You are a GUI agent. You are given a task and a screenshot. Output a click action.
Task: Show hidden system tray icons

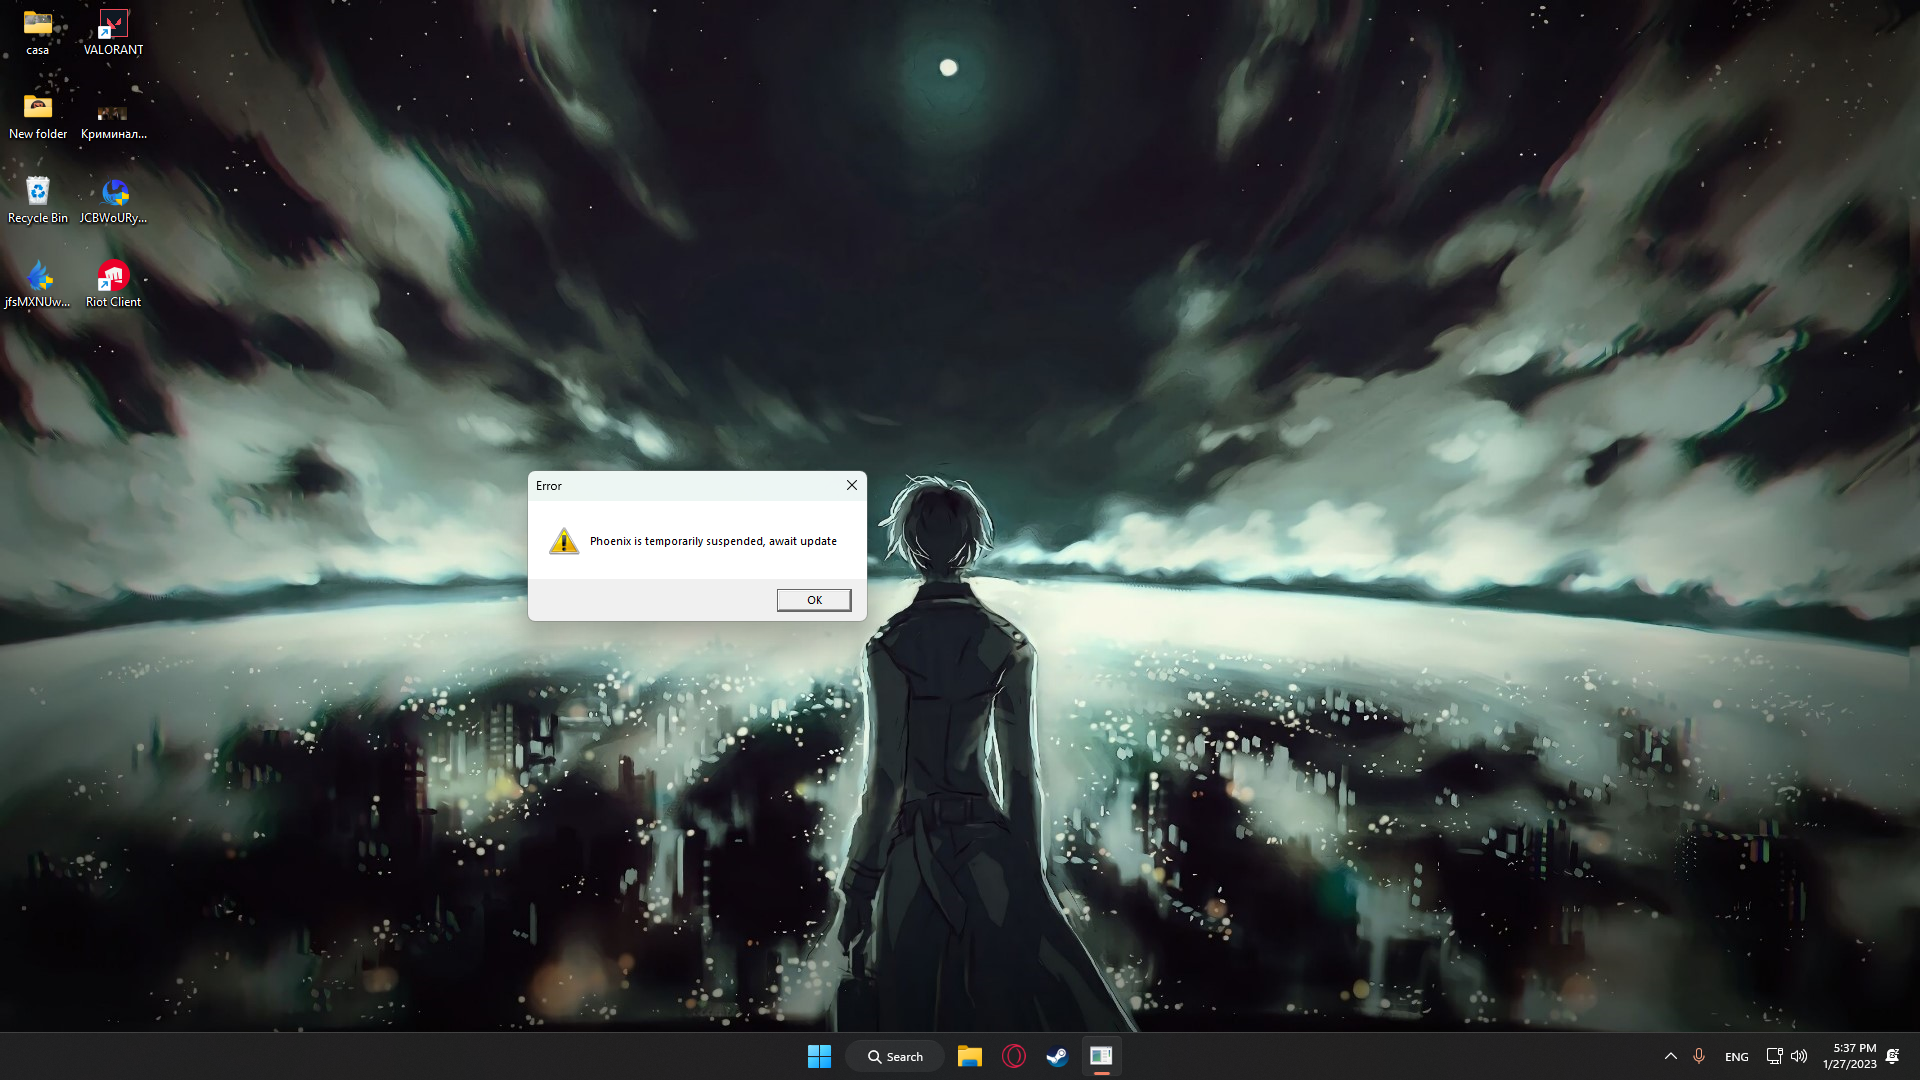(1670, 1056)
